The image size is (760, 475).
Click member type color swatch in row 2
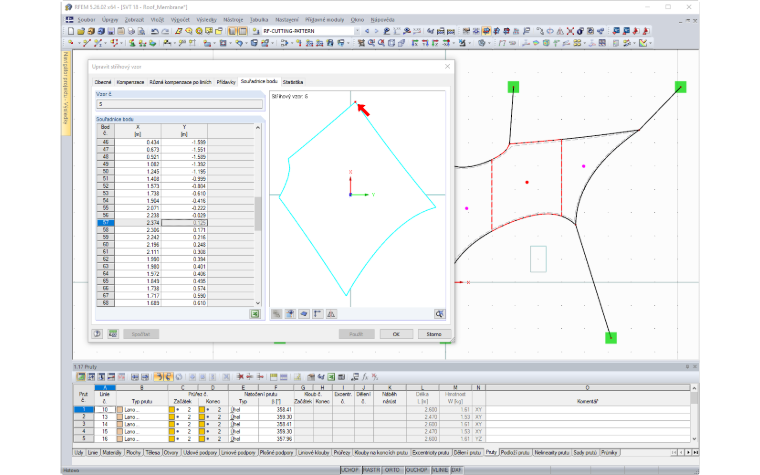(120, 417)
